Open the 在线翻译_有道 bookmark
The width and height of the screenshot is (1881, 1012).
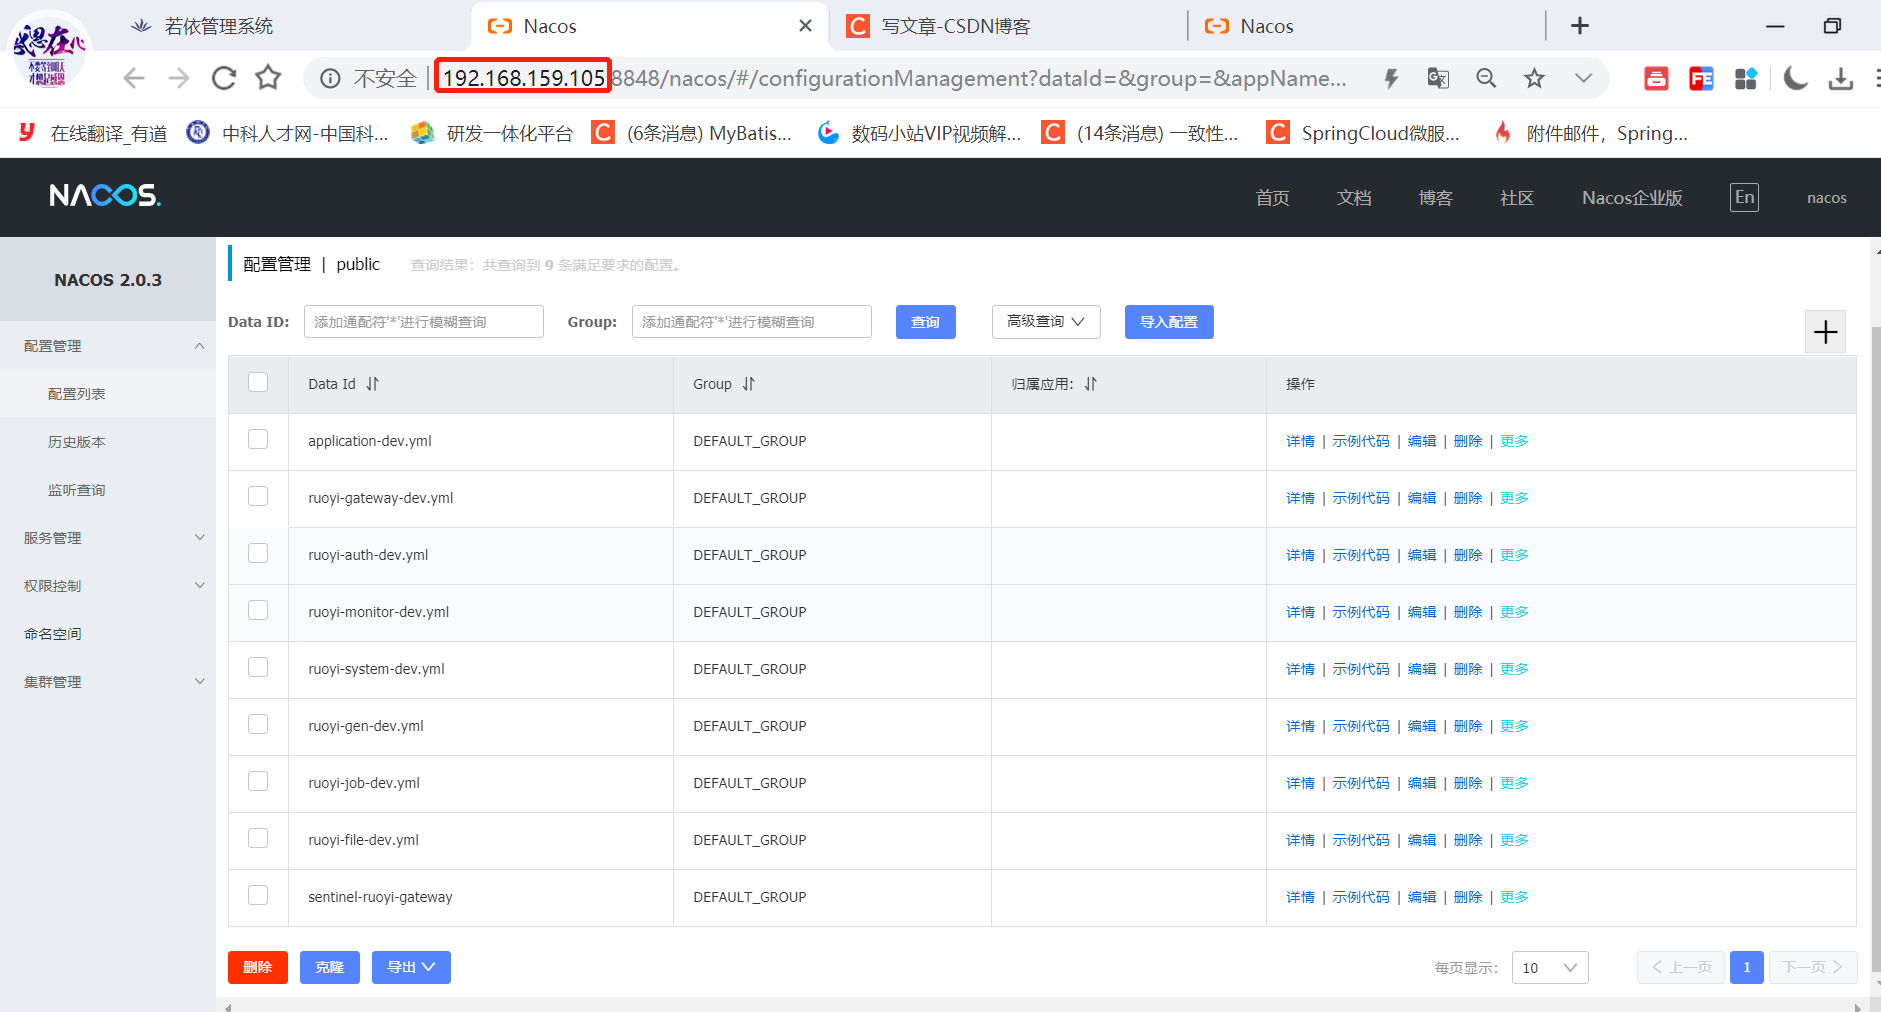93,133
